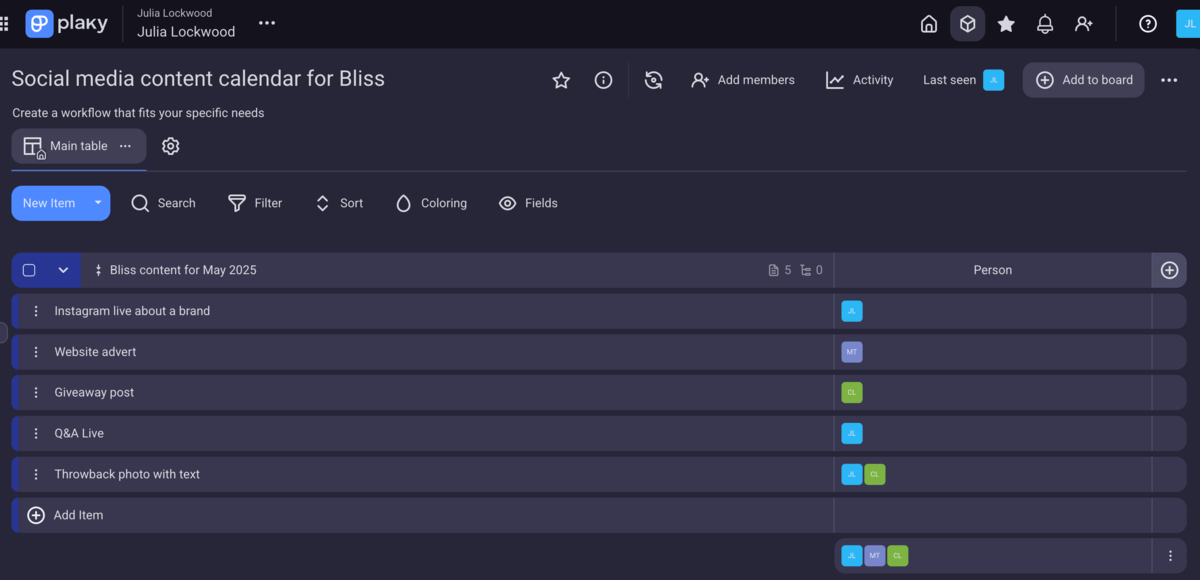Screen dimensions: 1200x580
Task: Expand the New Item dropdown arrow
Action: click(98, 203)
